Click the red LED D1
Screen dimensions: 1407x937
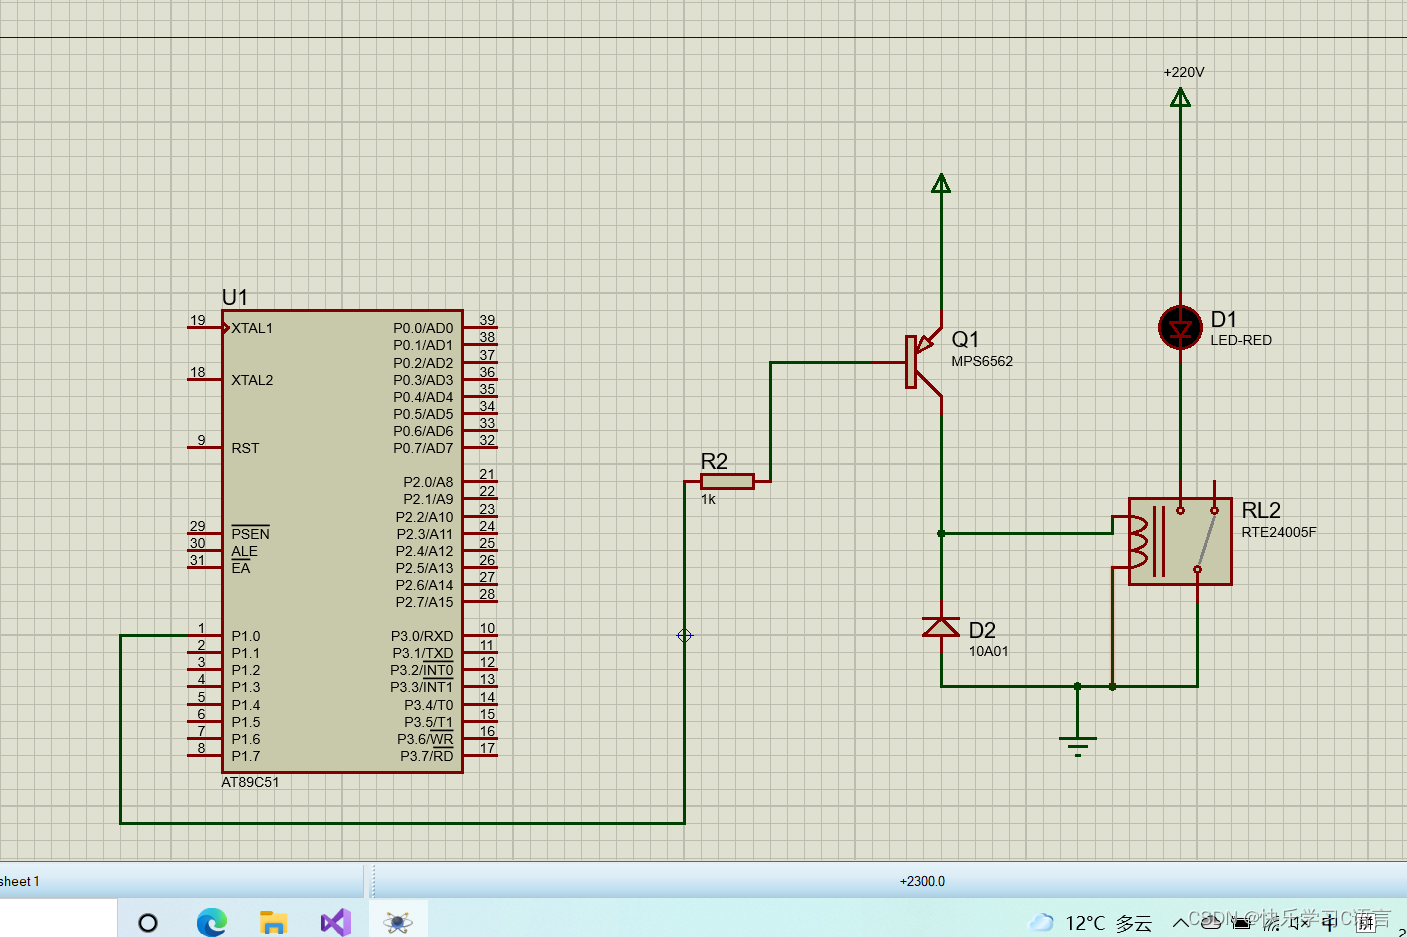tap(1180, 328)
